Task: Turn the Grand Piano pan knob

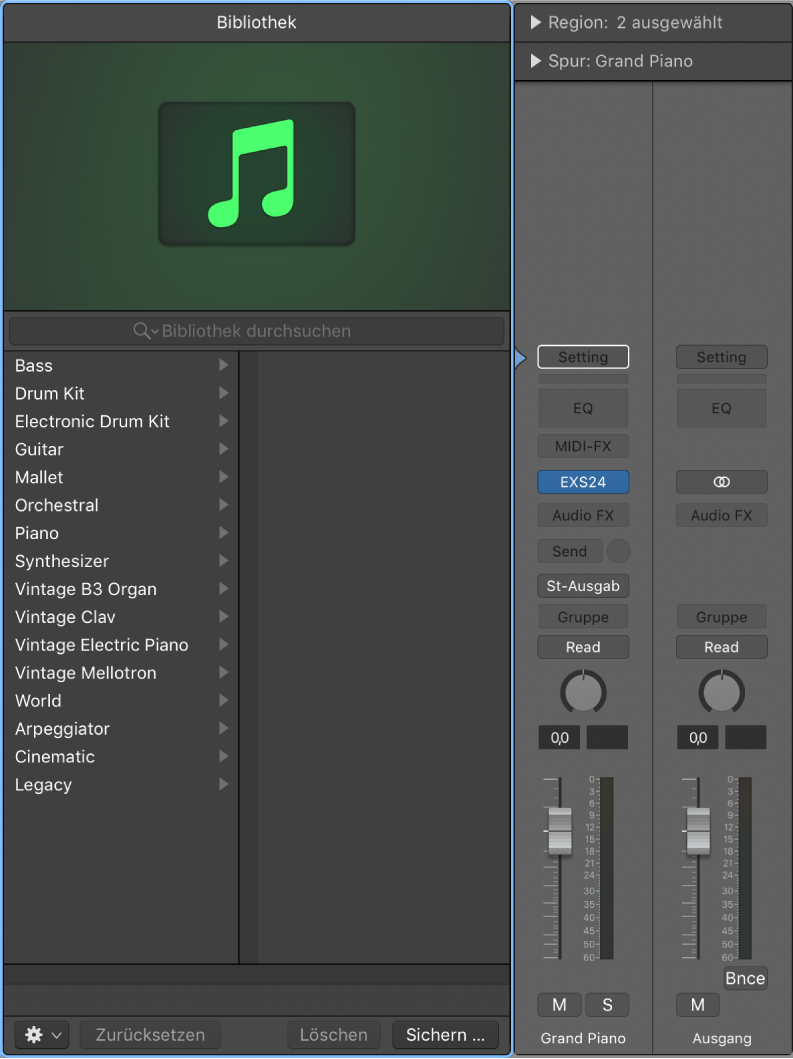Action: [583, 692]
